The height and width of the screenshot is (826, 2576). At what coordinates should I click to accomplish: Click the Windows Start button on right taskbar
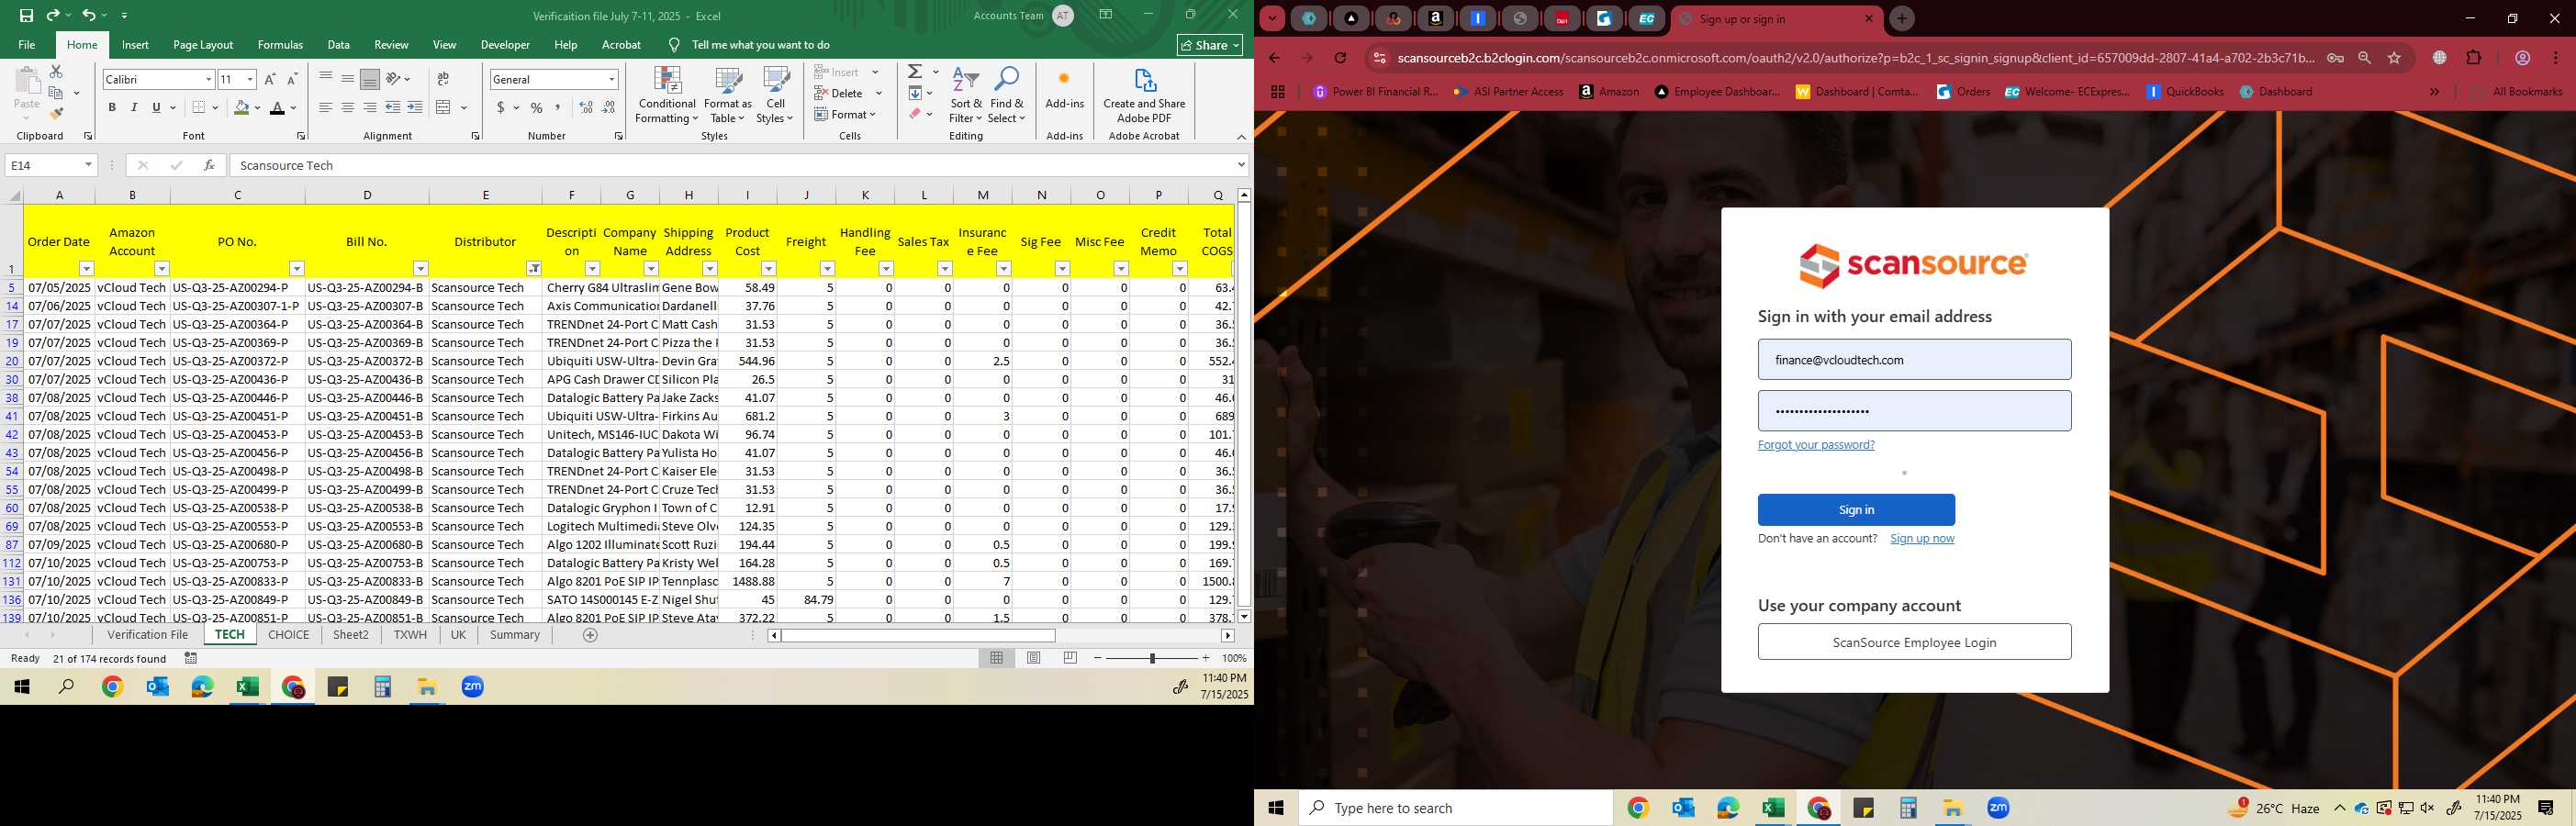[1276, 808]
